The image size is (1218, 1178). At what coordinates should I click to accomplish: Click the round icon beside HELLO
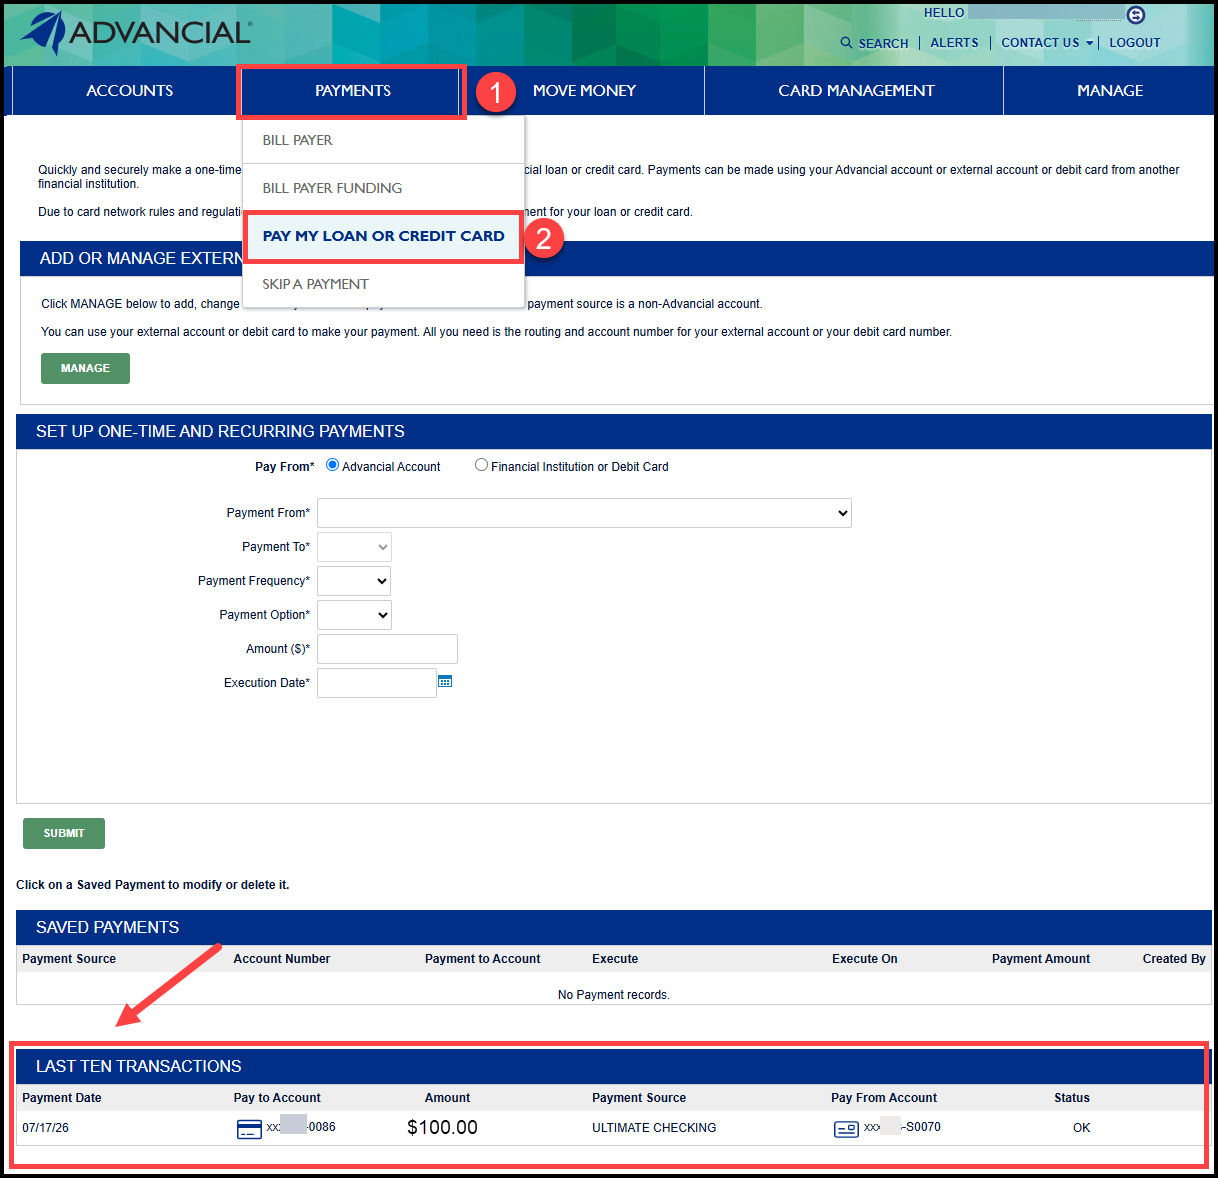tap(1135, 15)
